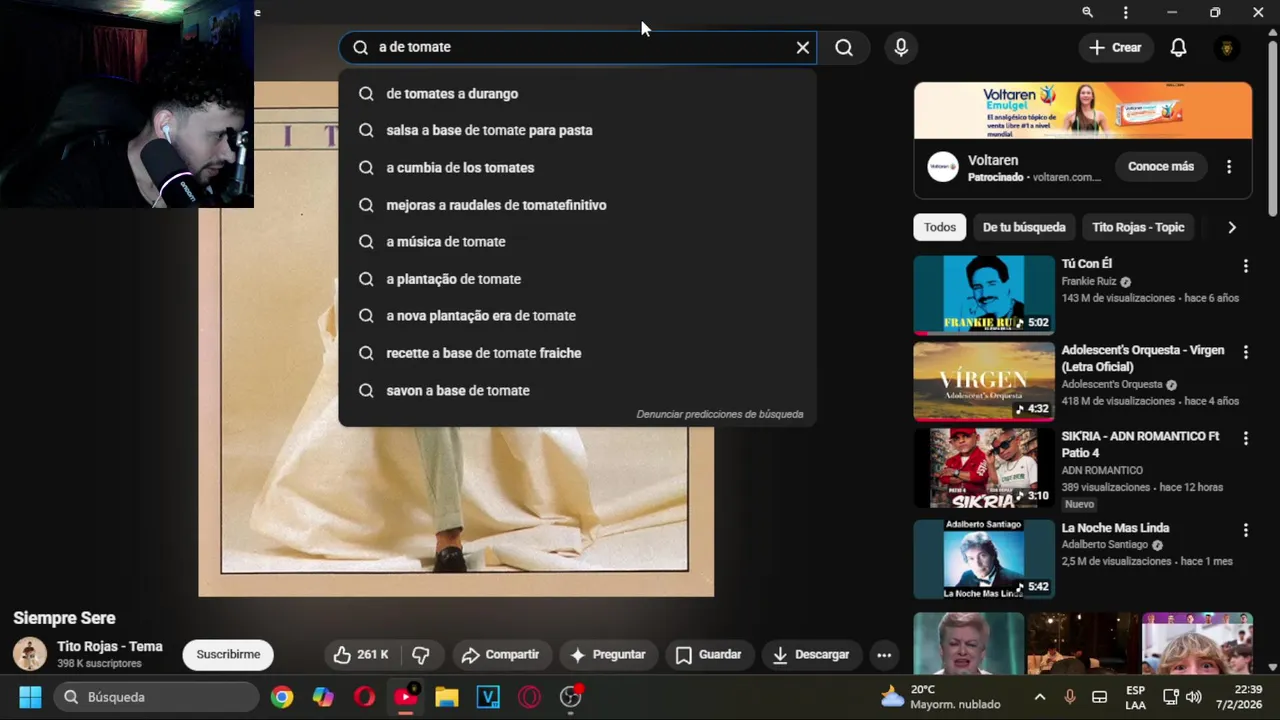Image resolution: width=1280 pixels, height=720 pixels.
Task: Click the 'Compartir' button
Action: click(x=500, y=654)
